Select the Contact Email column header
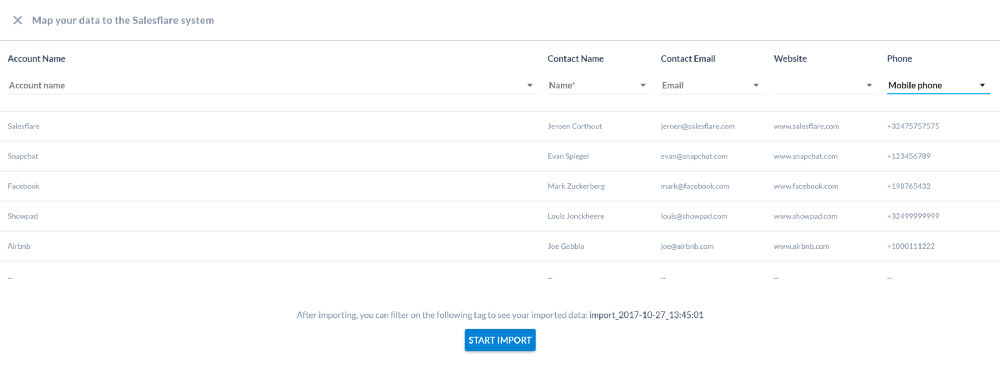The height and width of the screenshot is (372, 1000). (x=688, y=59)
